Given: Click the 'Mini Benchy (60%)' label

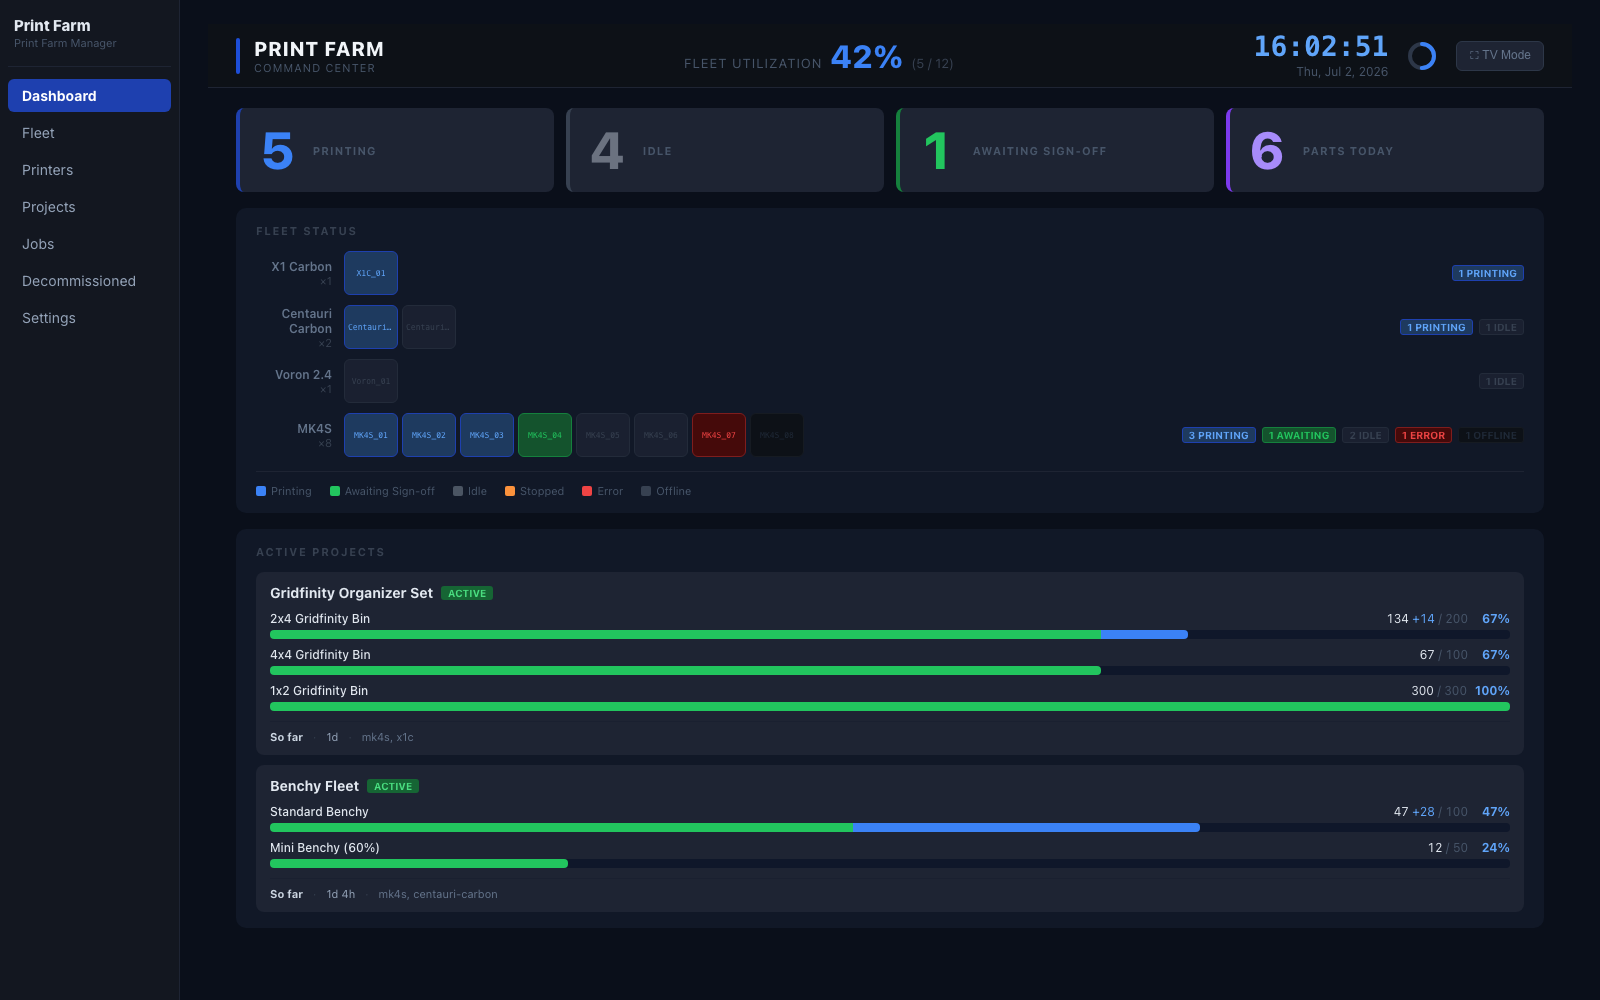Looking at the screenshot, I should coord(325,848).
